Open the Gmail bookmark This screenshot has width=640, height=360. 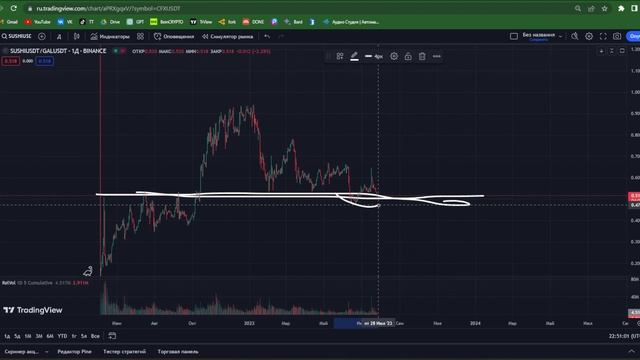point(9,22)
